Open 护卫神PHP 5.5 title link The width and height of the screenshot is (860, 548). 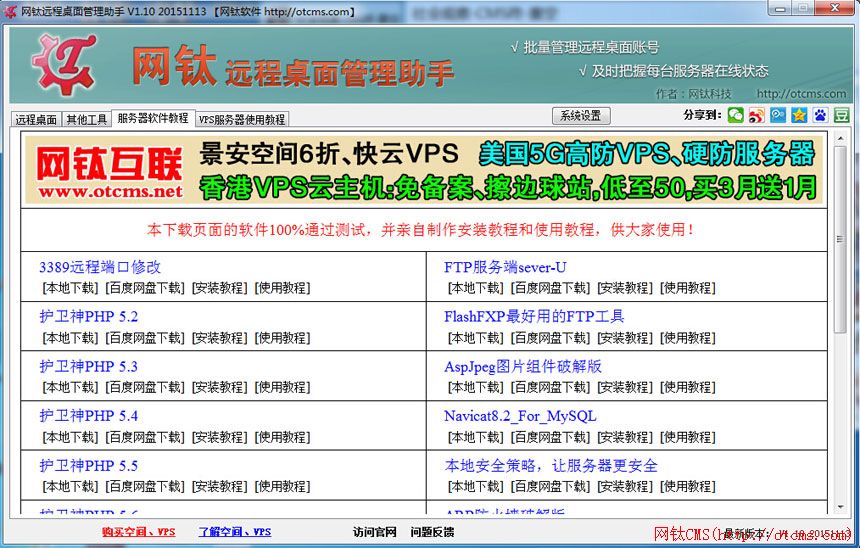[x=88, y=466]
